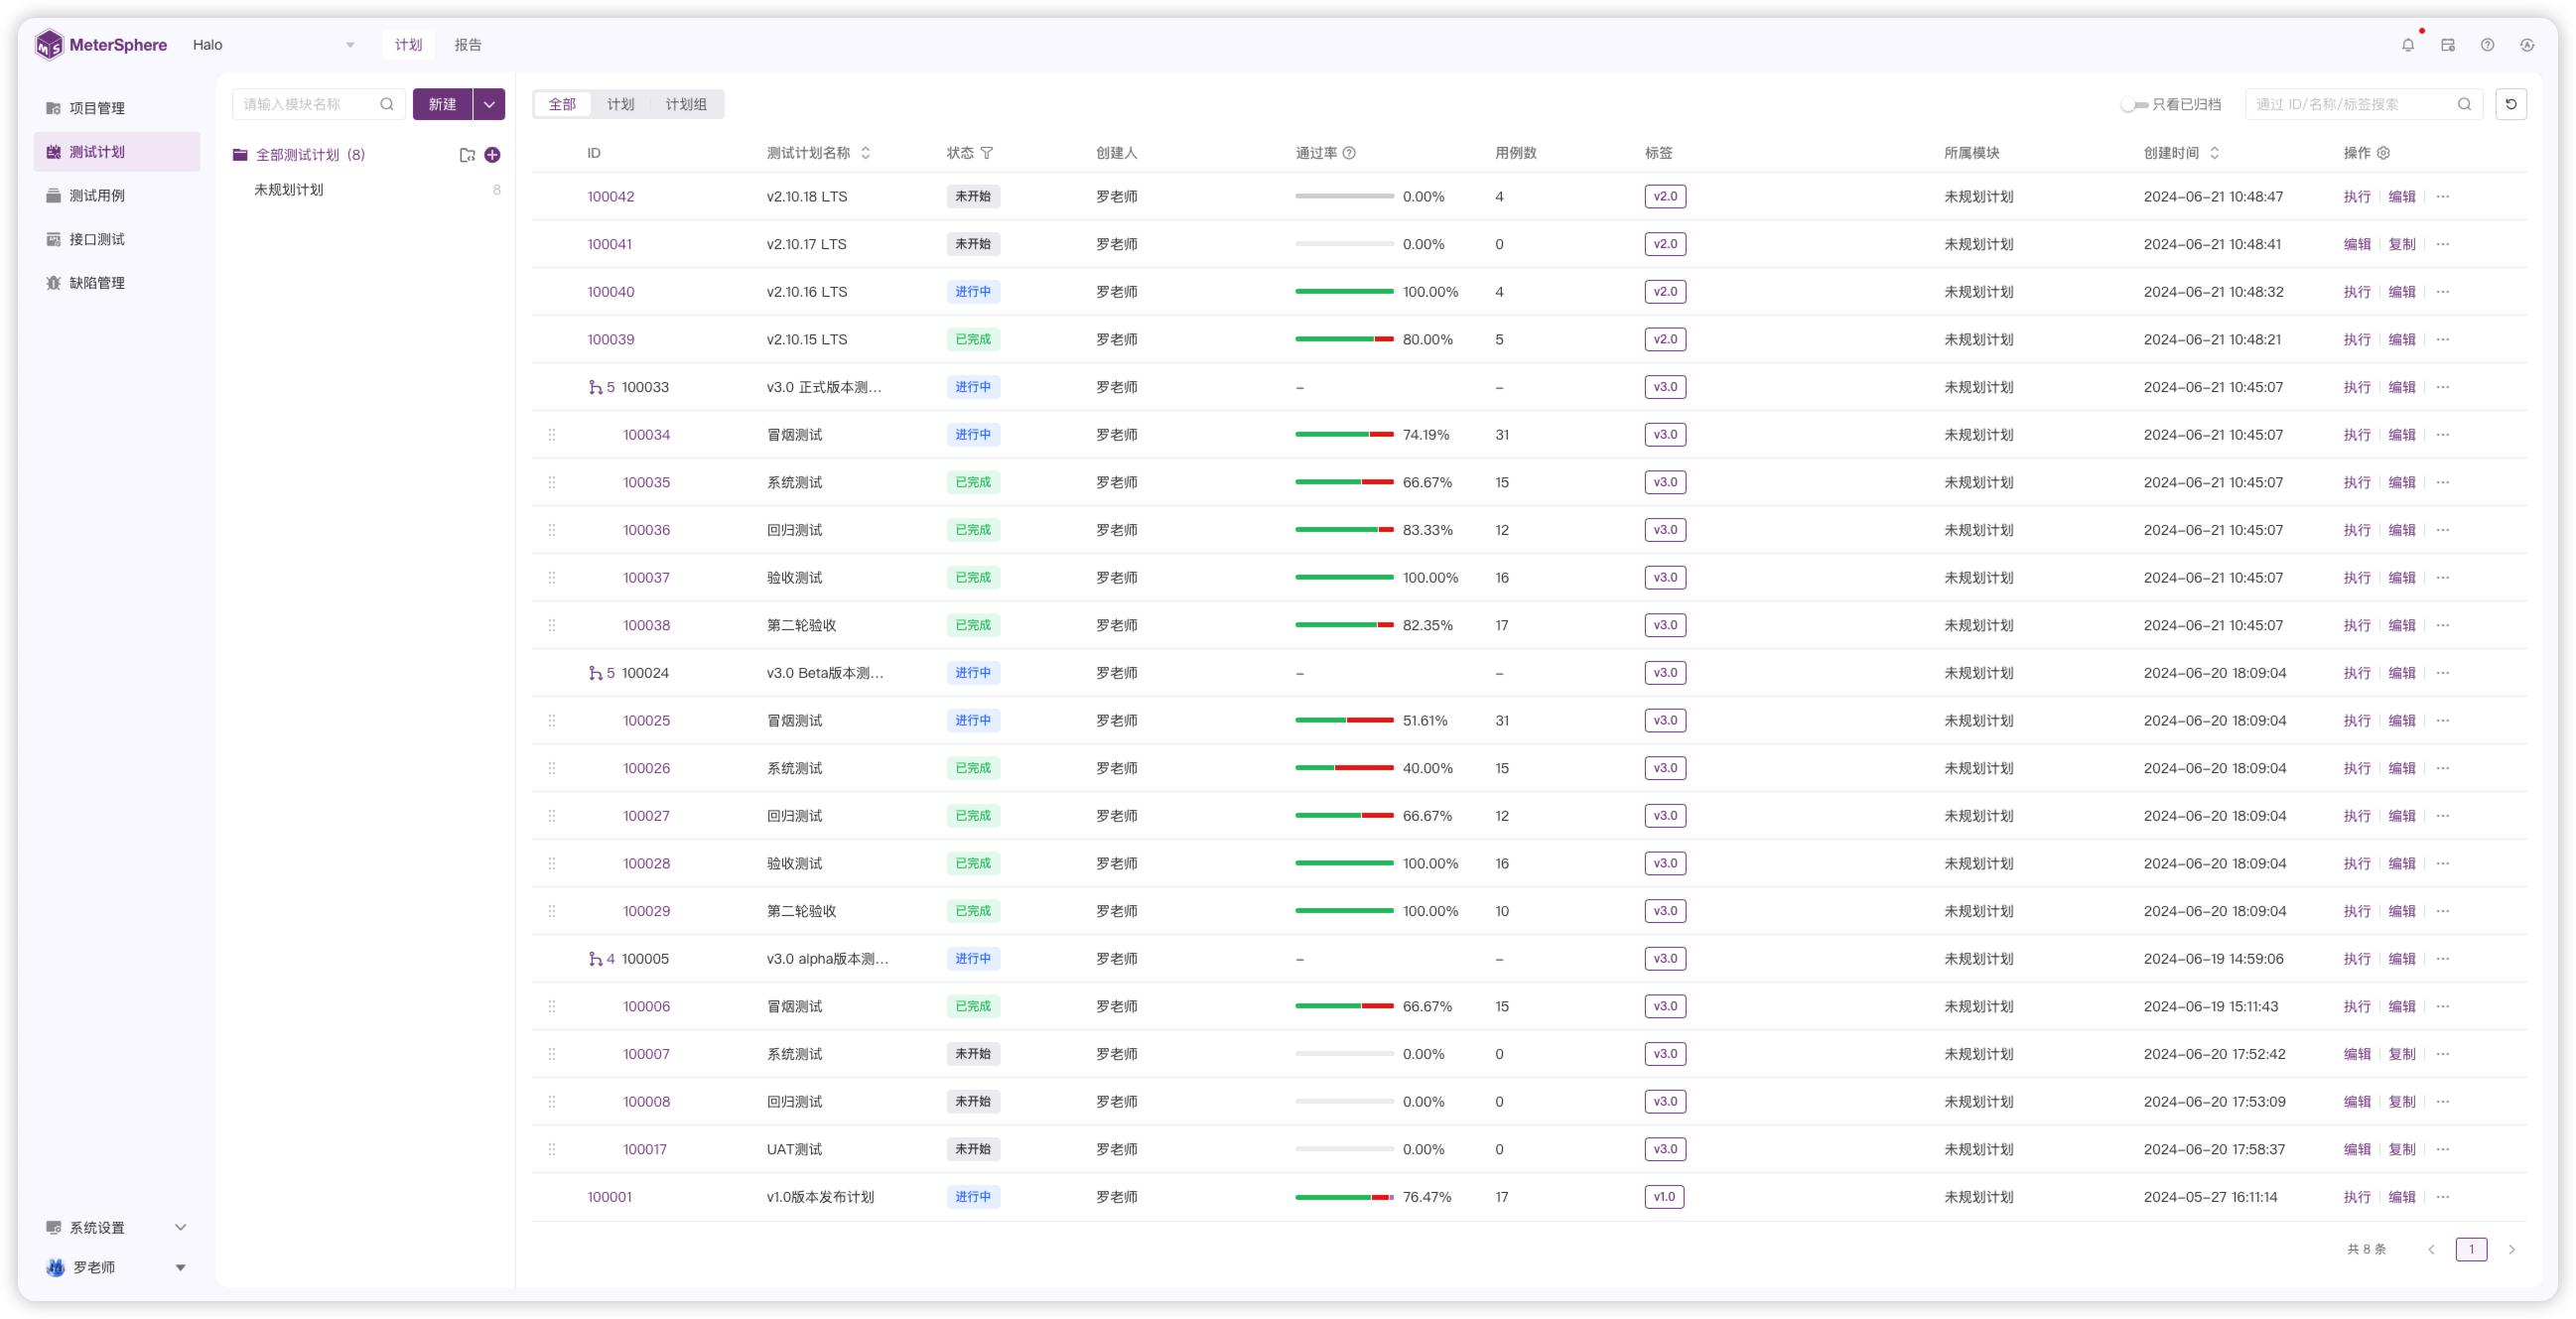
Task: Open the table column settings gear icon
Action: 2383,153
